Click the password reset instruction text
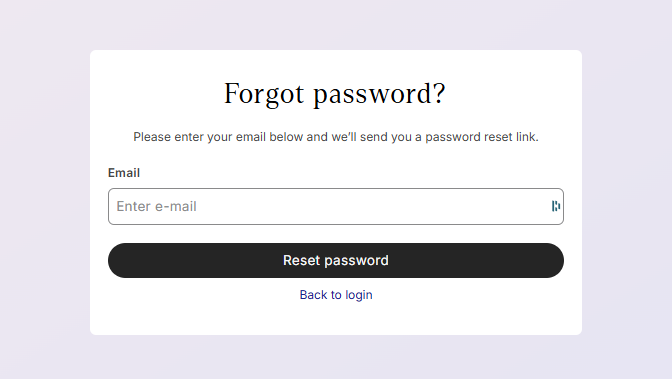Viewport: 672px width, 379px height. pyautogui.click(x=336, y=137)
